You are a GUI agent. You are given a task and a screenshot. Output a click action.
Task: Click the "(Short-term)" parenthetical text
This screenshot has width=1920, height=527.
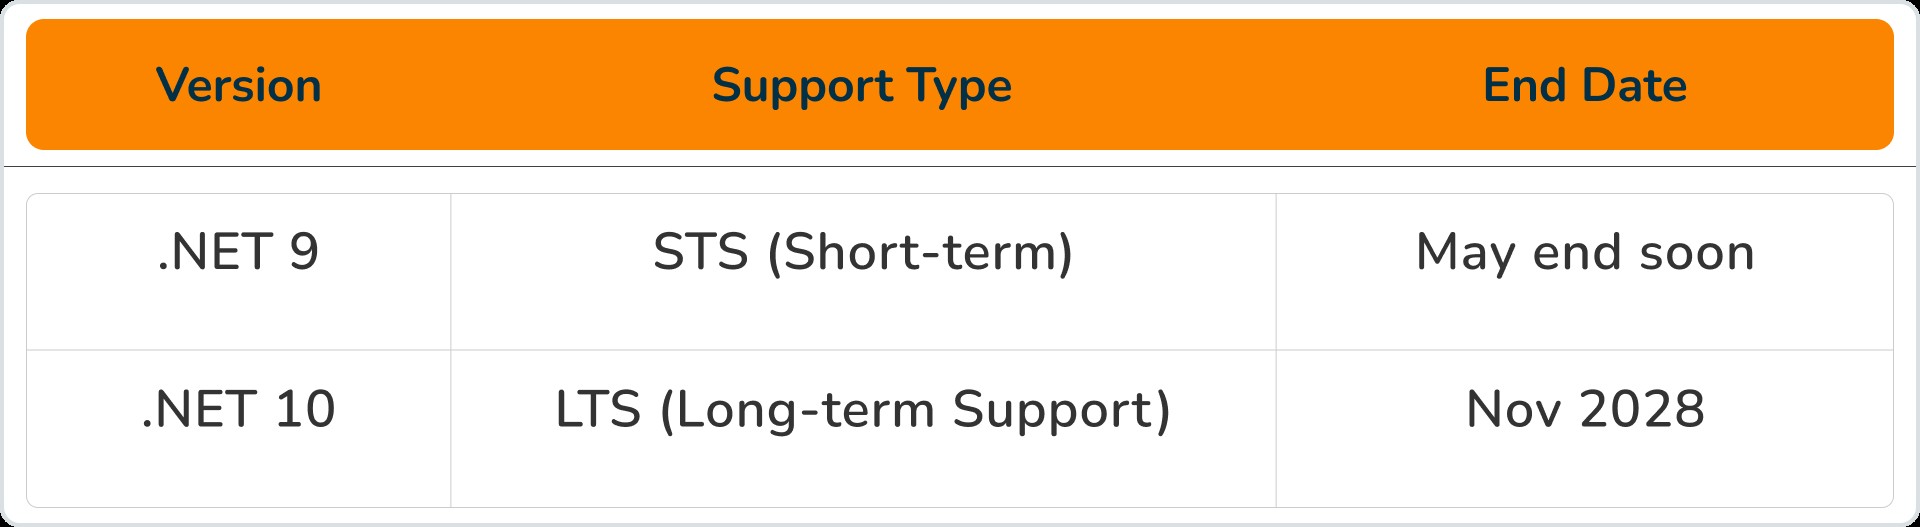(x=920, y=252)
